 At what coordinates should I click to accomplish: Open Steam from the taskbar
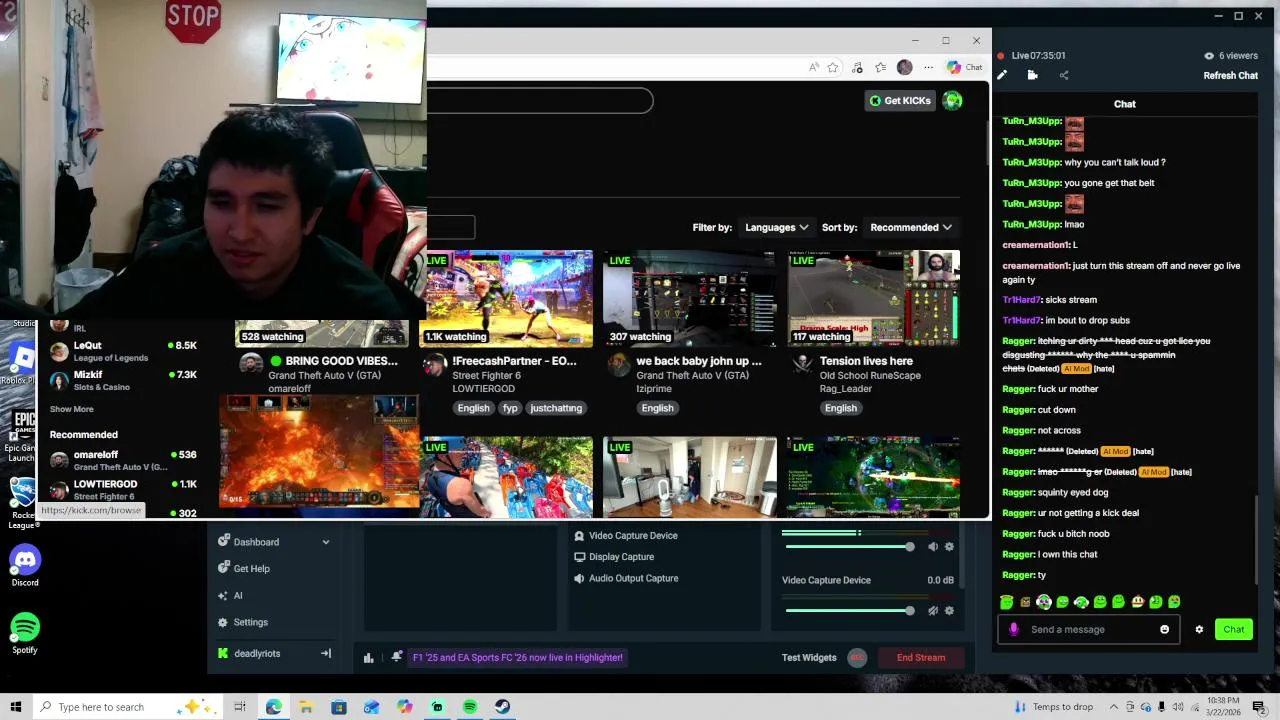502,707
